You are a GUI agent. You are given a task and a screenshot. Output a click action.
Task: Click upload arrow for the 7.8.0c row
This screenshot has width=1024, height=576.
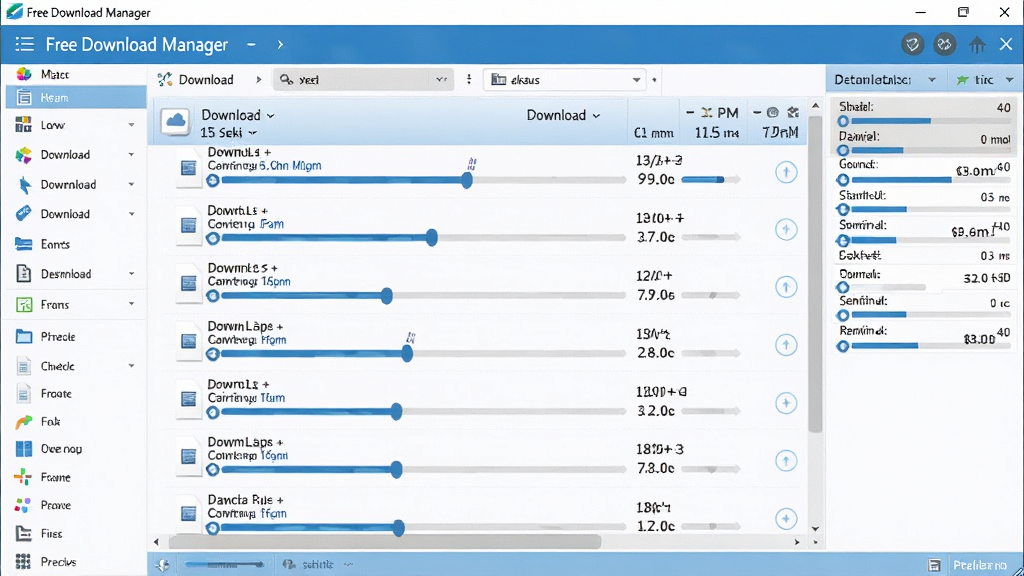pyautogui.click(x=786, y=460)
